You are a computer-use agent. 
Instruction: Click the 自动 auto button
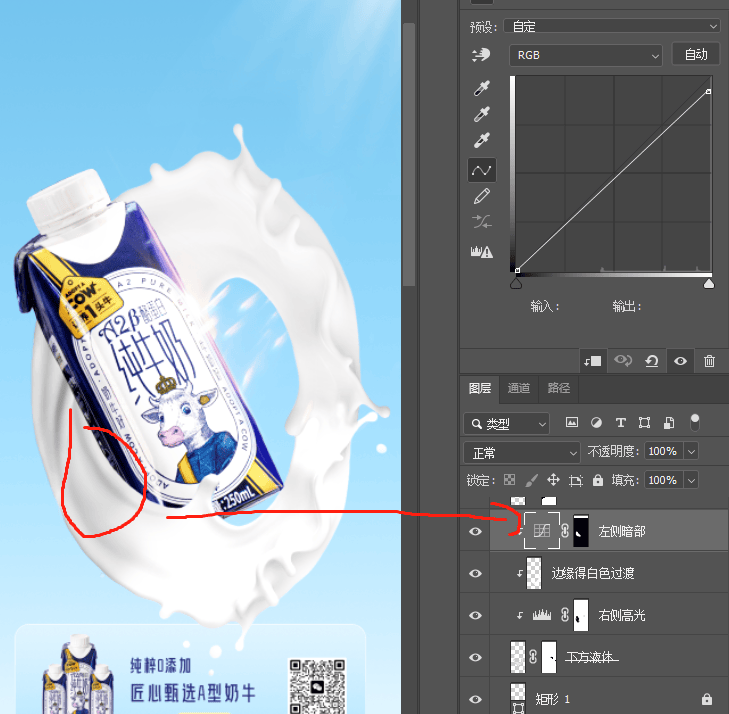pyautogui.click(x=696, y=54)
